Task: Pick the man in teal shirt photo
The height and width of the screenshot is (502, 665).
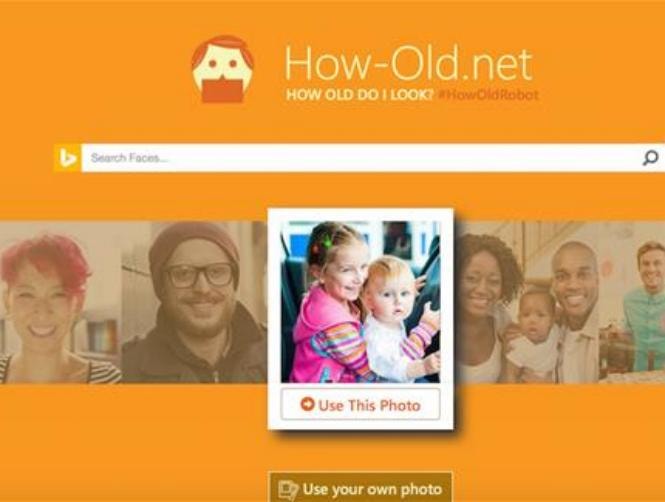Action: (645, 303)
